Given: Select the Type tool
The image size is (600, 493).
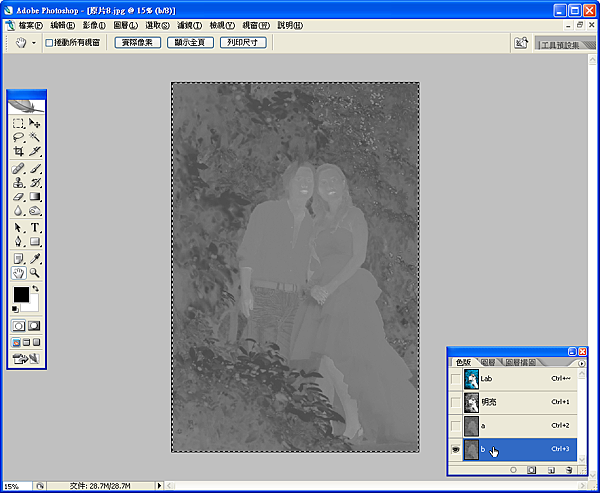Looking at the screenshot, I should pos(35,227).
